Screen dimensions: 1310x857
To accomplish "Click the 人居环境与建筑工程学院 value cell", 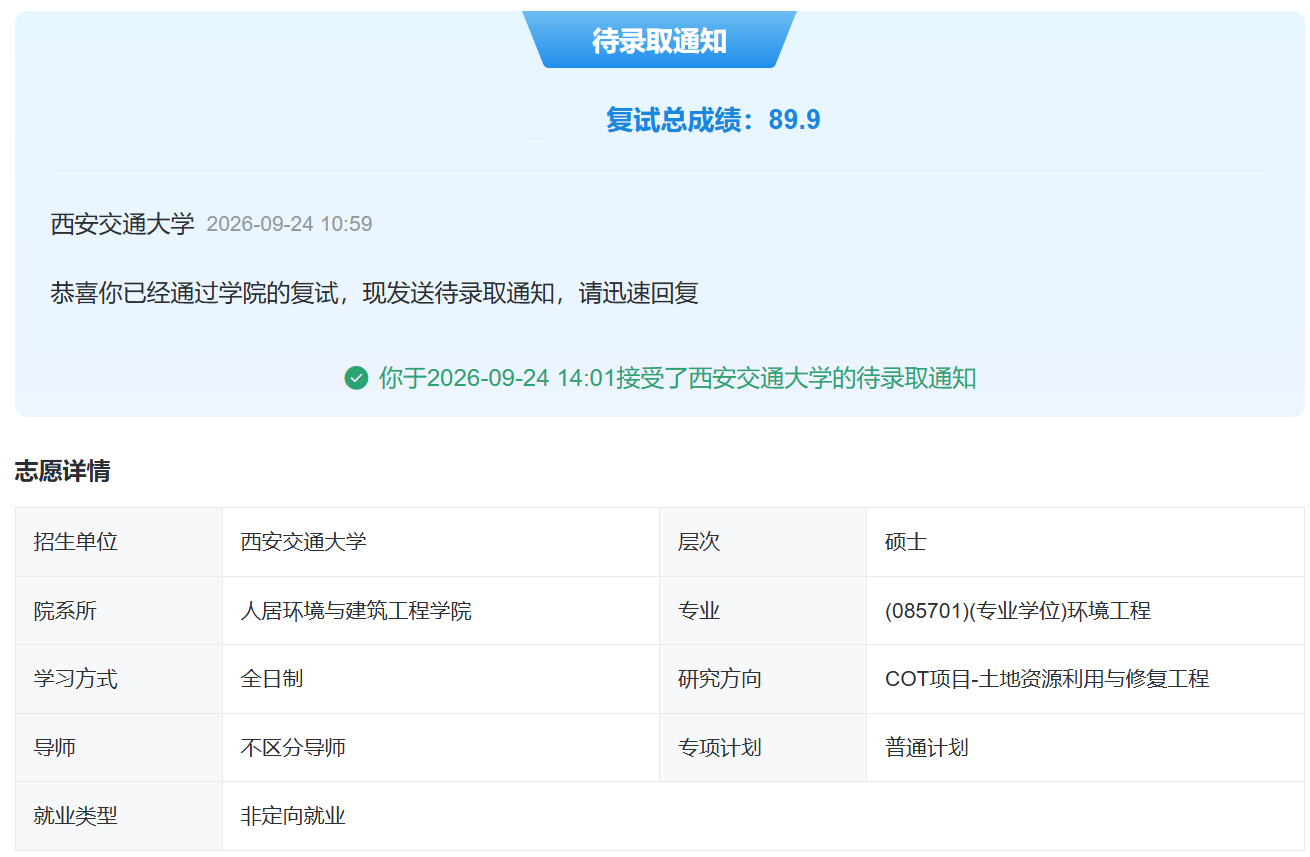I will coord(441,611).
